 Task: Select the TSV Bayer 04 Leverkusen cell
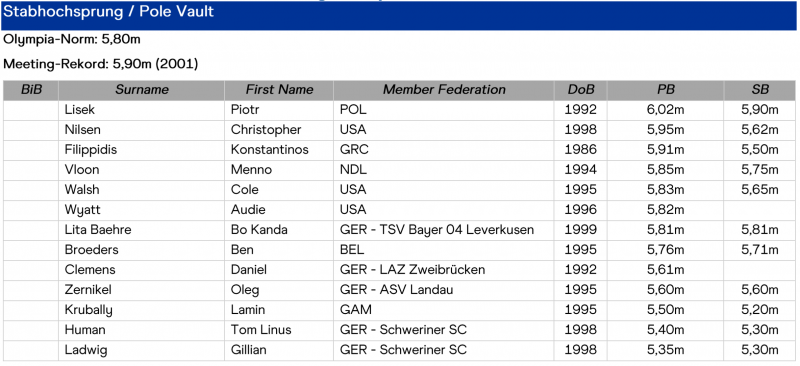click(444, 230)
